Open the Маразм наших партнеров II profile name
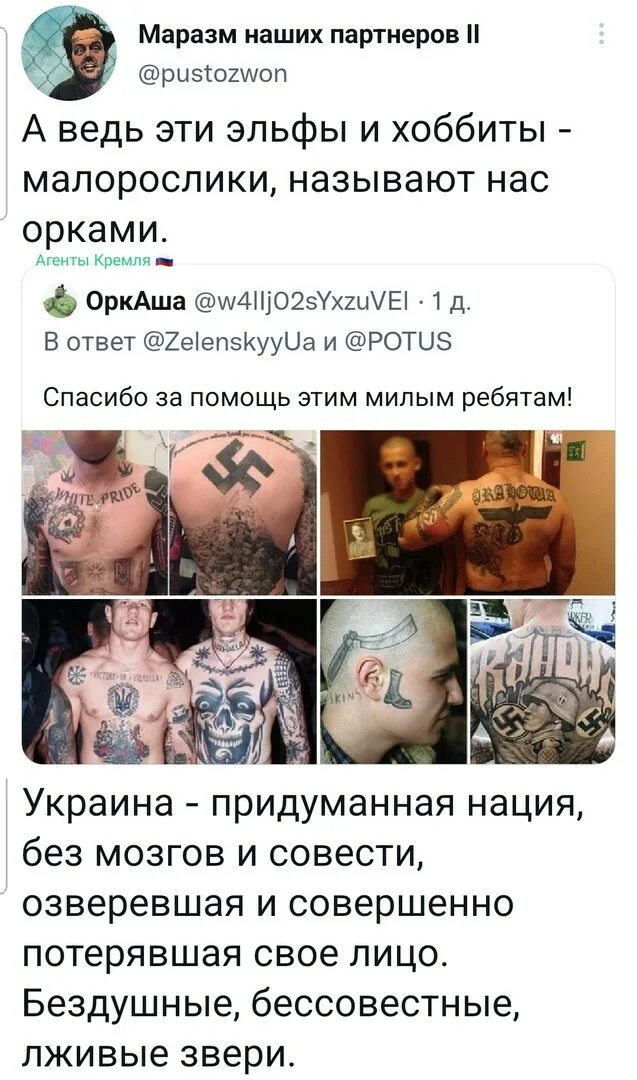The height and width of the screenshot is (1080, 637). click(x=309, y=34)
